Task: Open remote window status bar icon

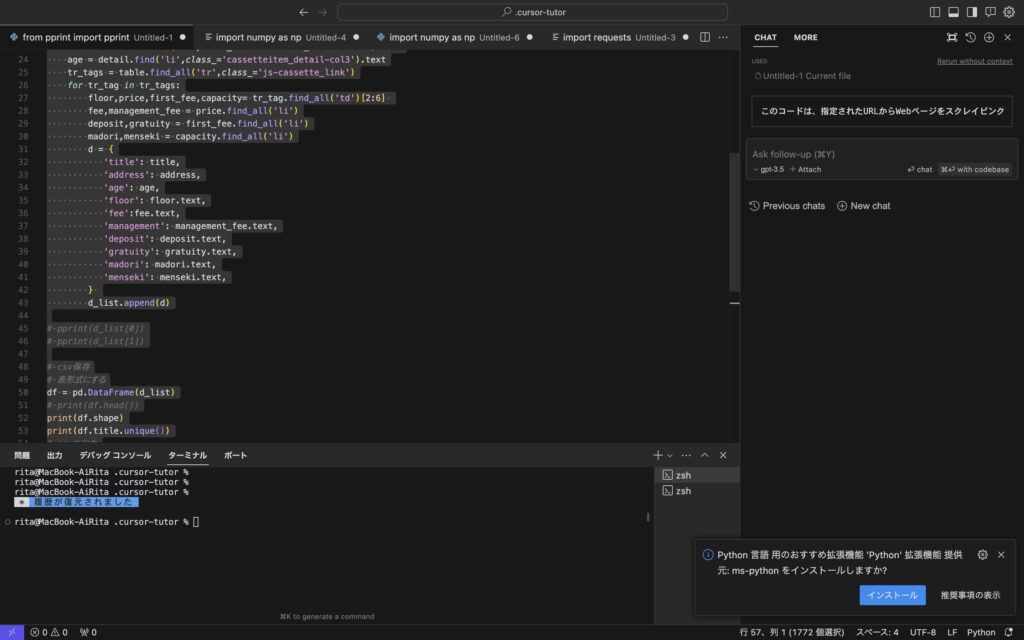Action: 12,632
